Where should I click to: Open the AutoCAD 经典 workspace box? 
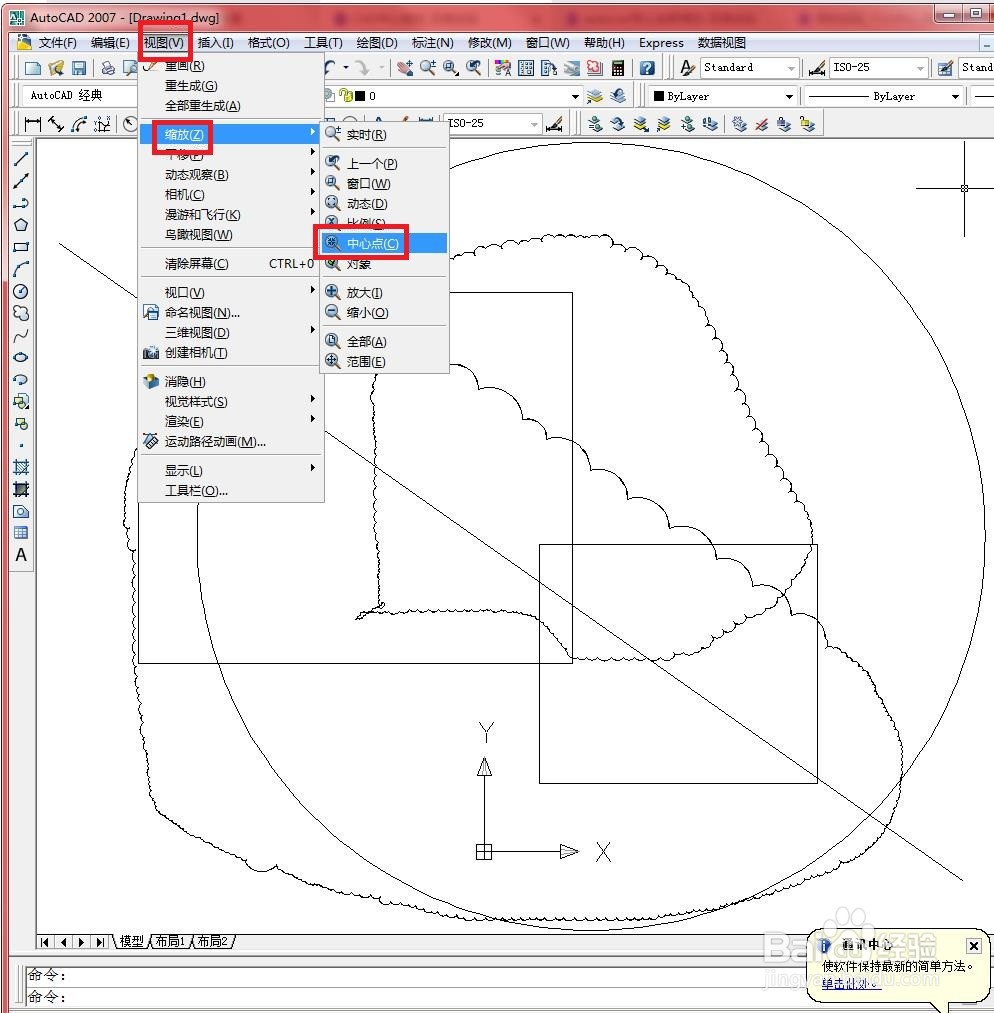[81, 96]
